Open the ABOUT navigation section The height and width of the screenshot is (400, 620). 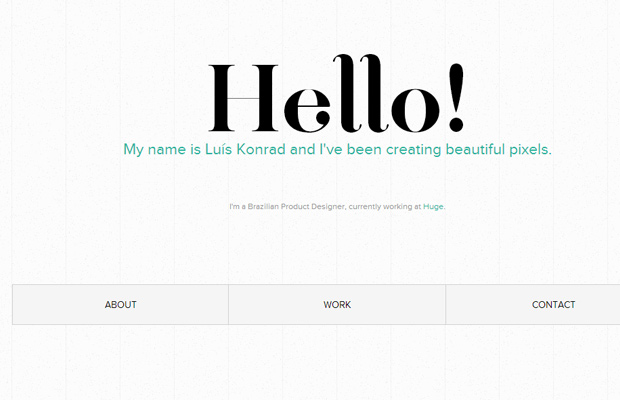click(120, 304)
